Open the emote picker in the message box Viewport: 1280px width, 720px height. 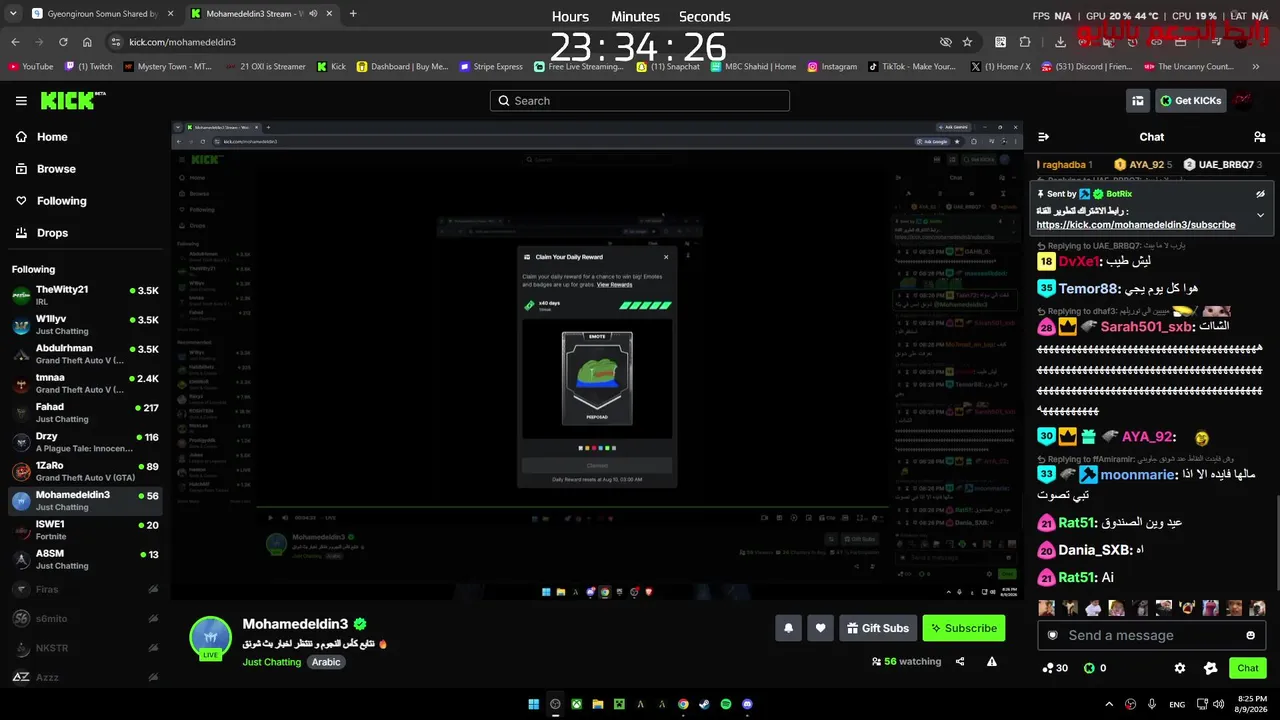(x=1250, y=635)
